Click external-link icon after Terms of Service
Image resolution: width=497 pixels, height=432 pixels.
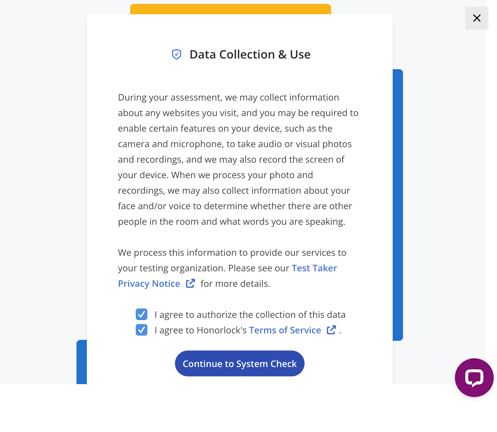[x=331, y=330]
